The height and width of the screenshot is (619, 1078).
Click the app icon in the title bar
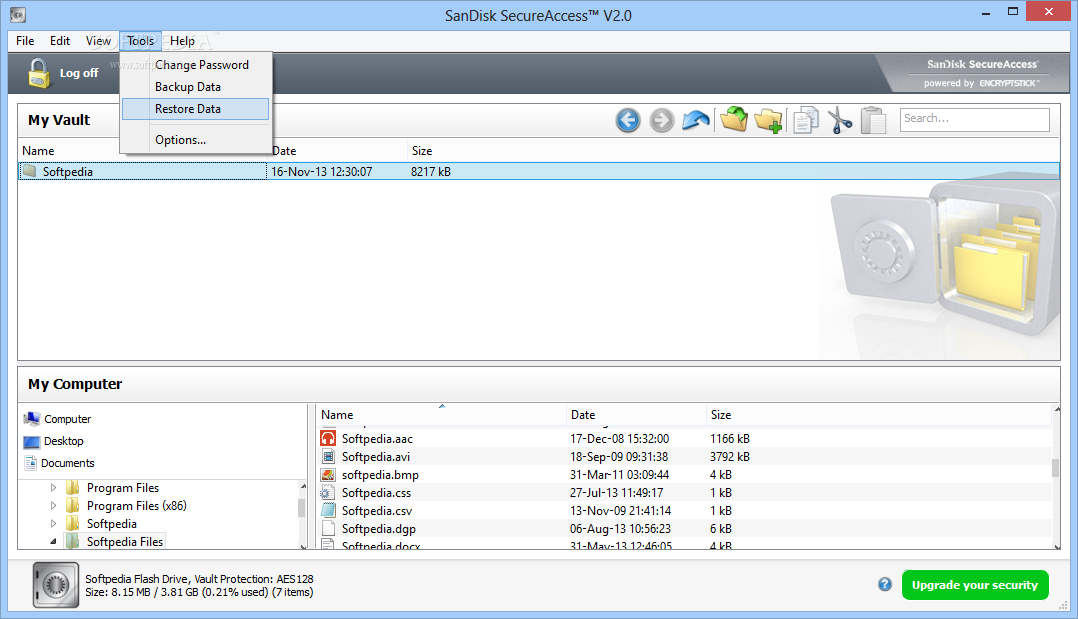pos(18,14)
